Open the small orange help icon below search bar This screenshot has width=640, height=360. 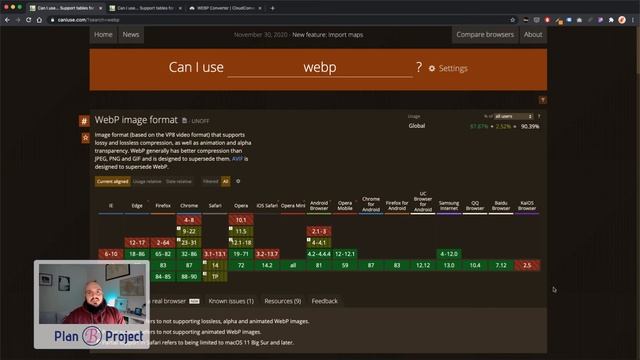click(542, 100)
